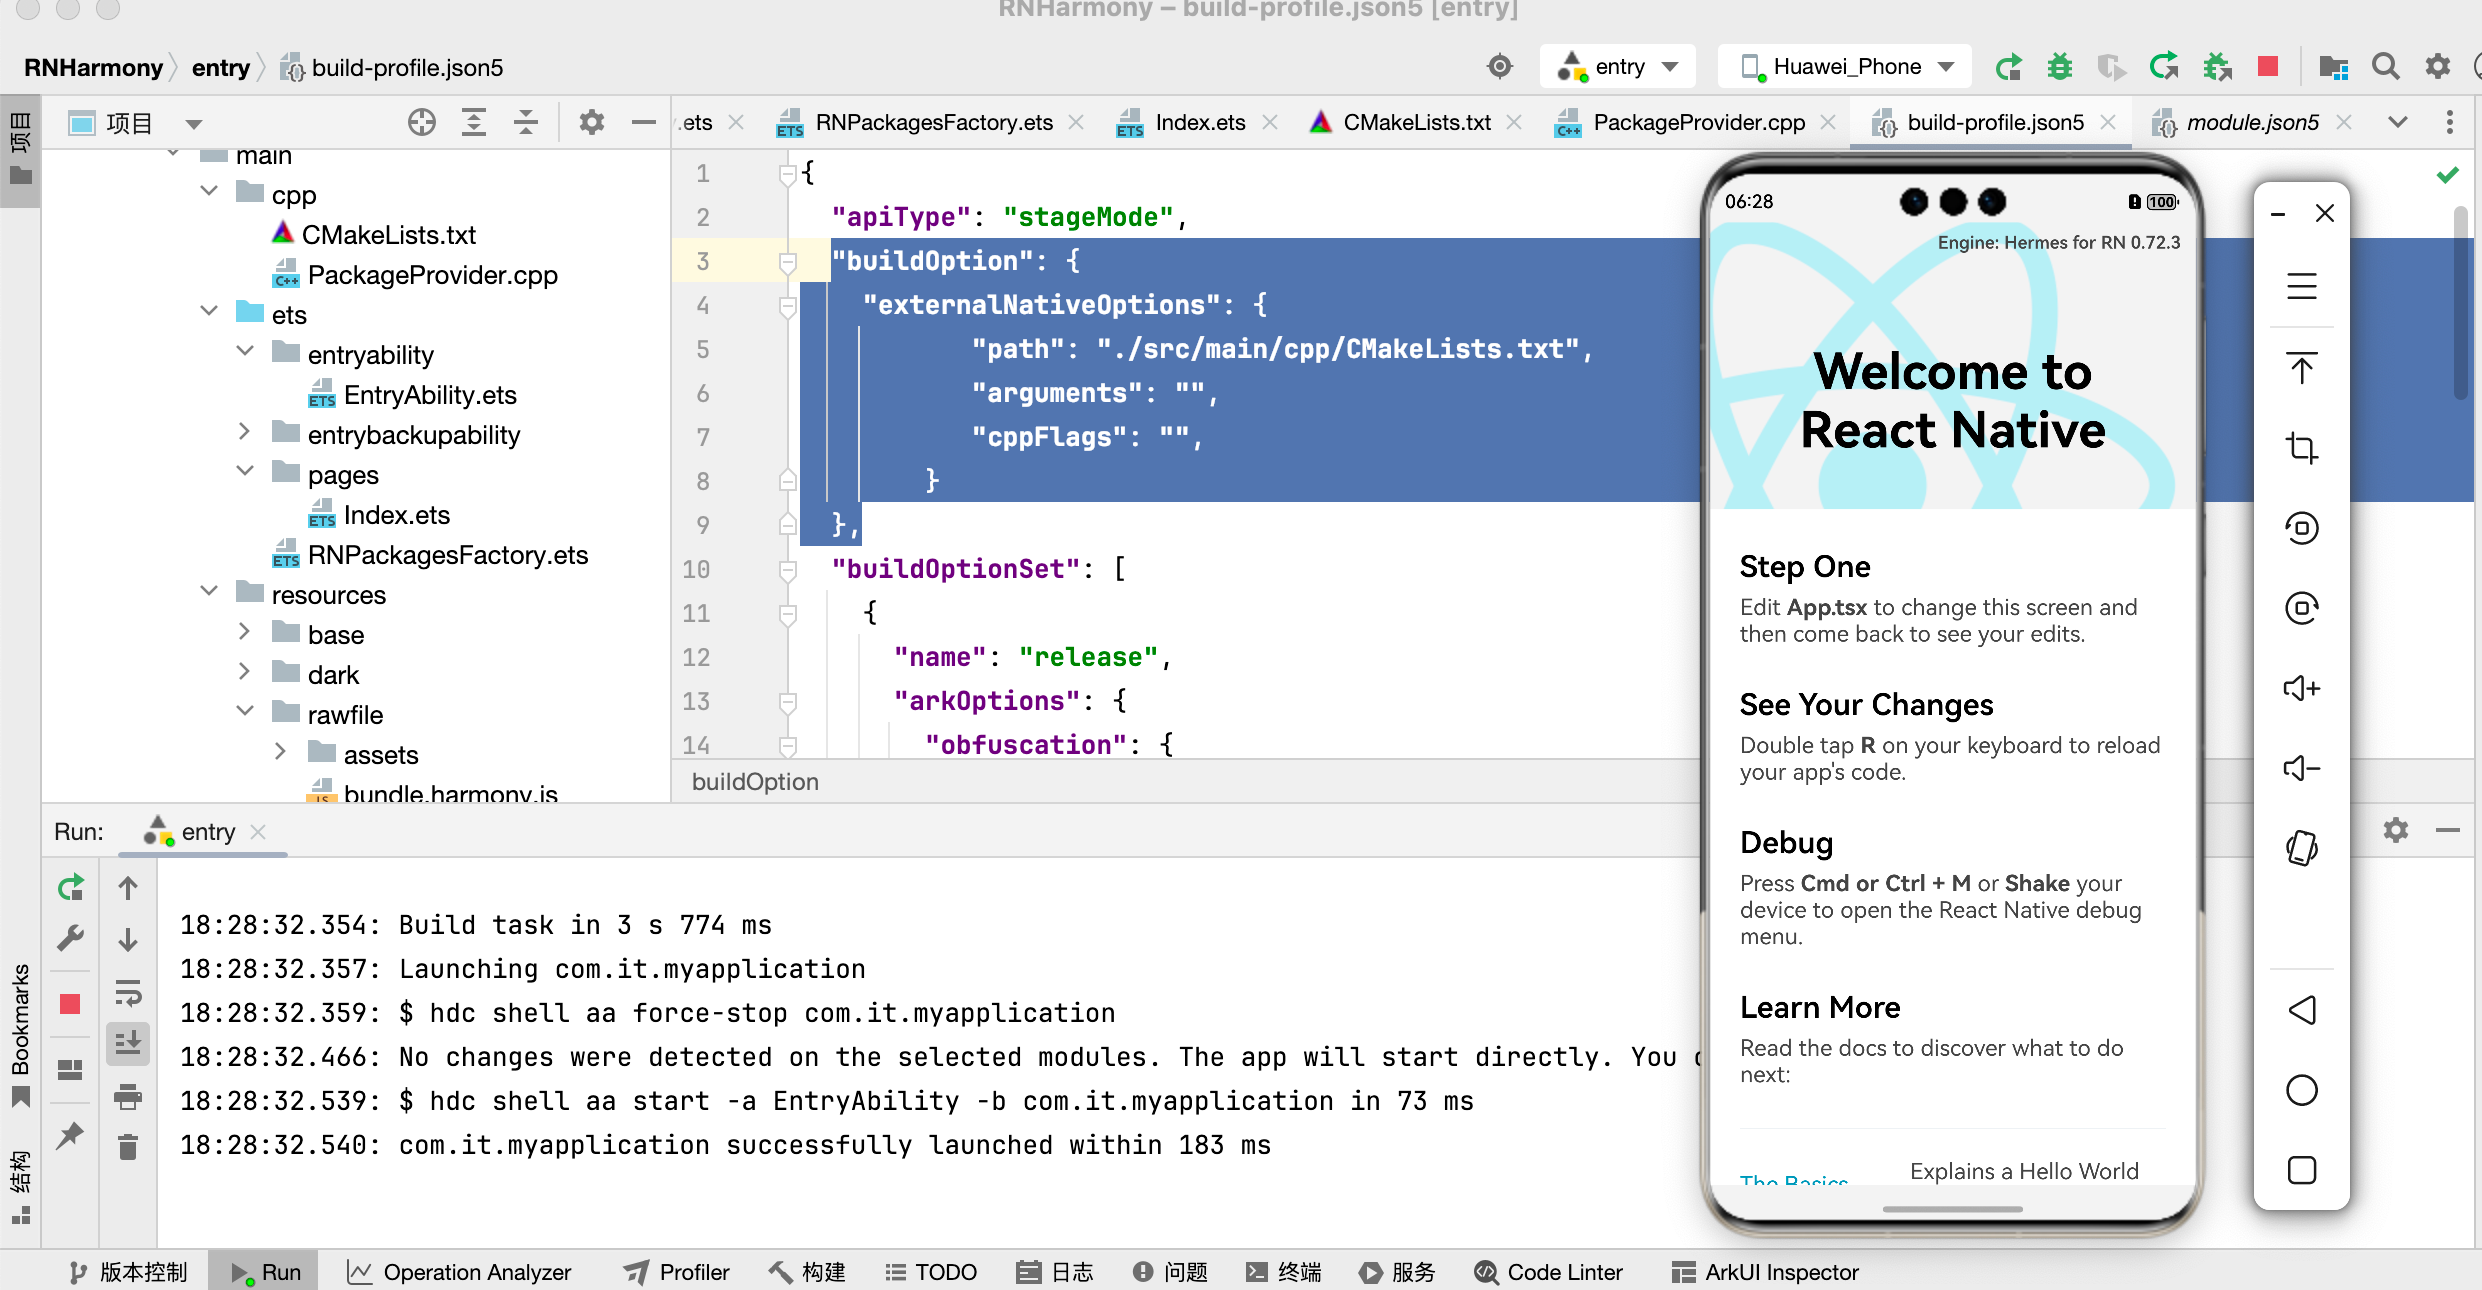Click the Debug bug toolbar icon
The height and width of the screenshot is (1290, 2482).
coord(2060,67)
